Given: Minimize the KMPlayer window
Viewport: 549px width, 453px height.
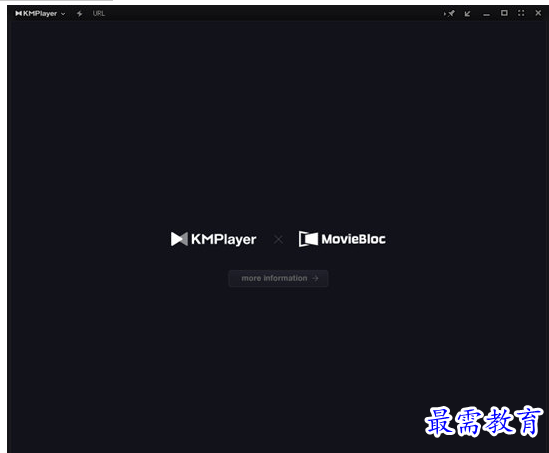Looking at the screenshot, I should point(486,14).
